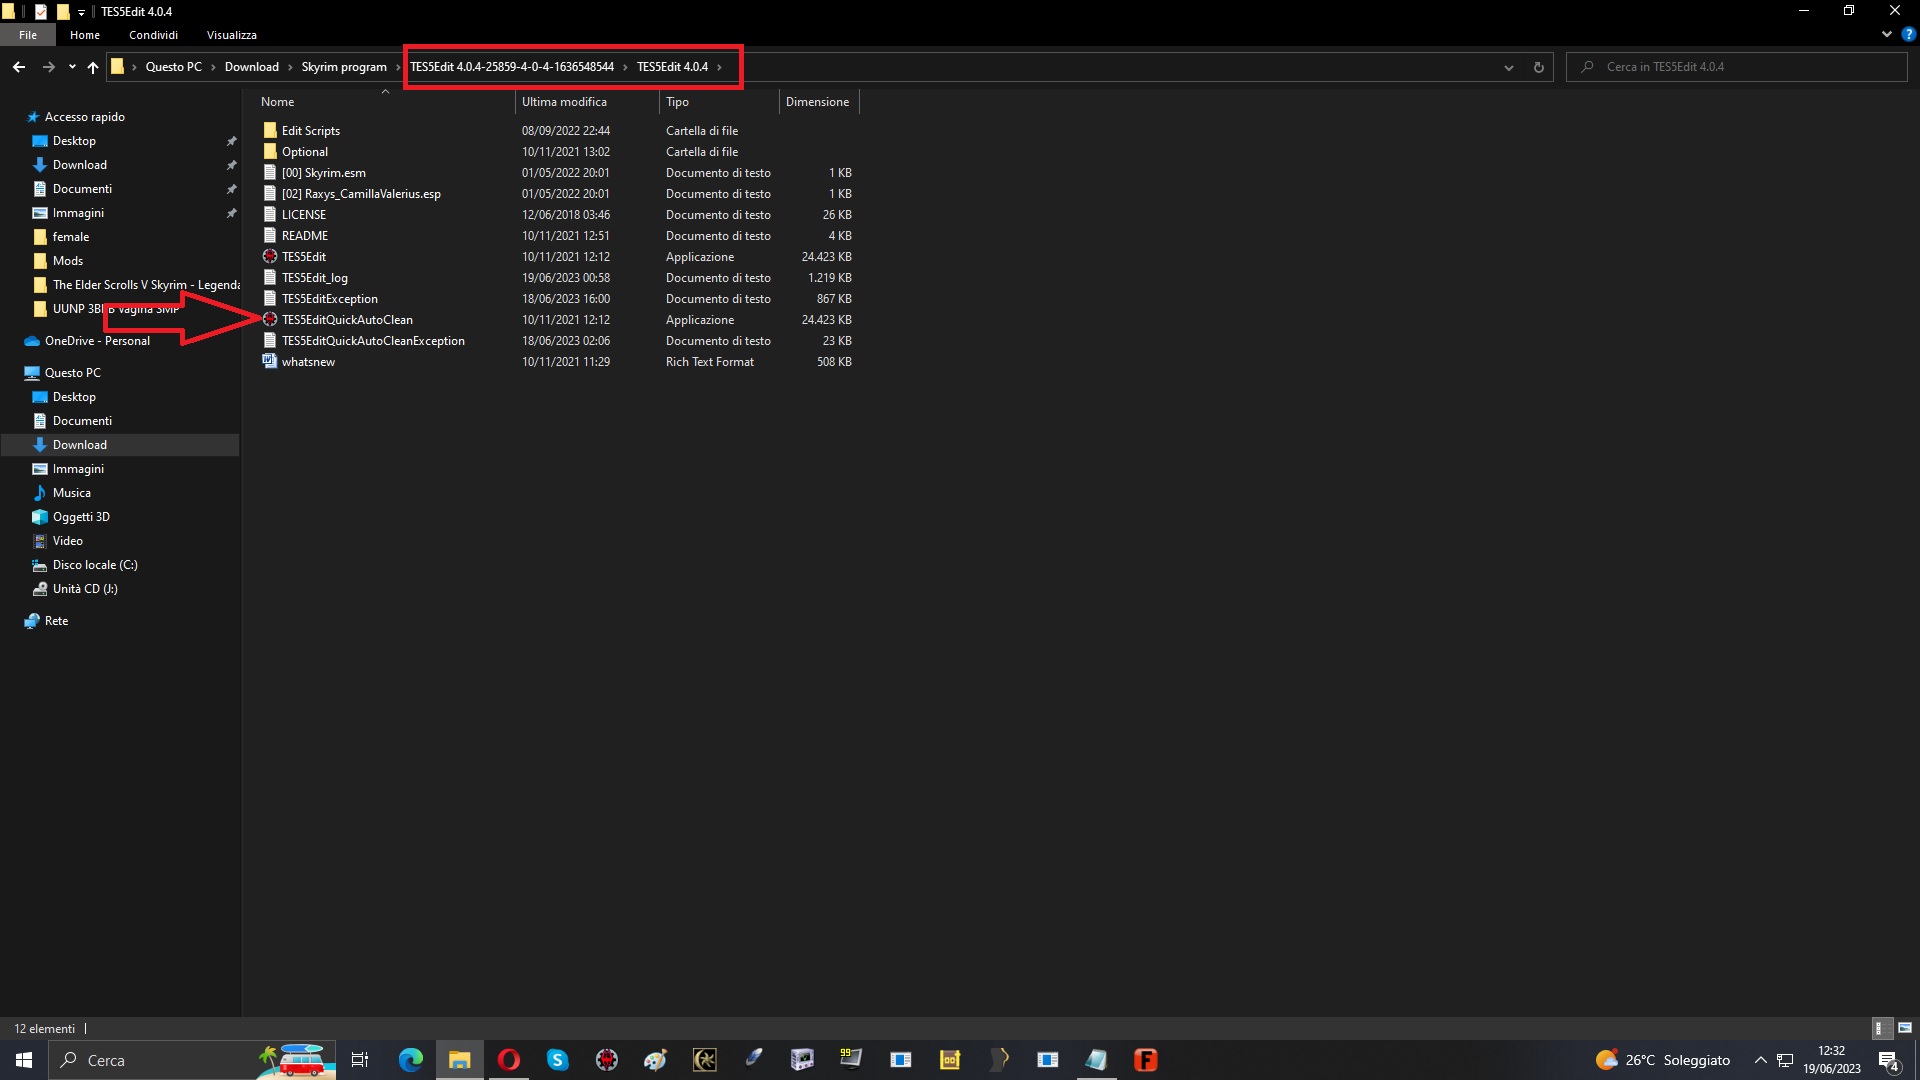Screen dimensions: 1920x1080
Task: Select the LICENSE text document
Action: click(303, 215)
